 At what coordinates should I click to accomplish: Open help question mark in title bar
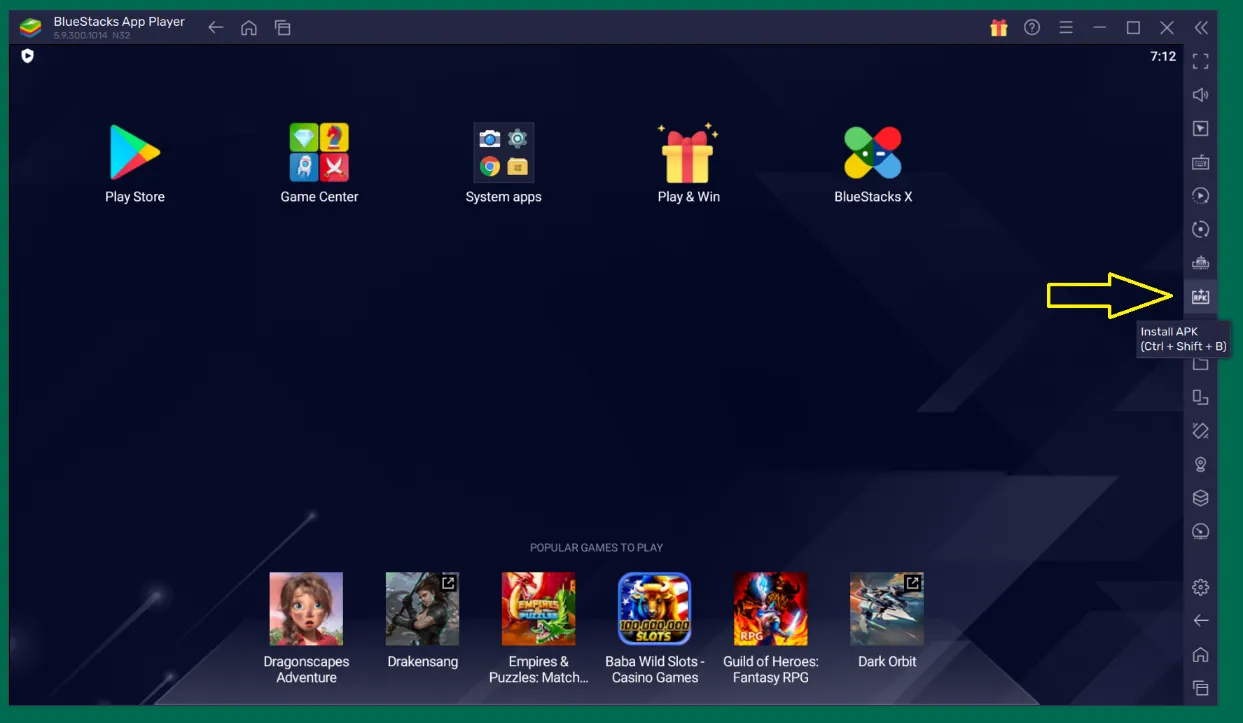(x=1032, y=28)
